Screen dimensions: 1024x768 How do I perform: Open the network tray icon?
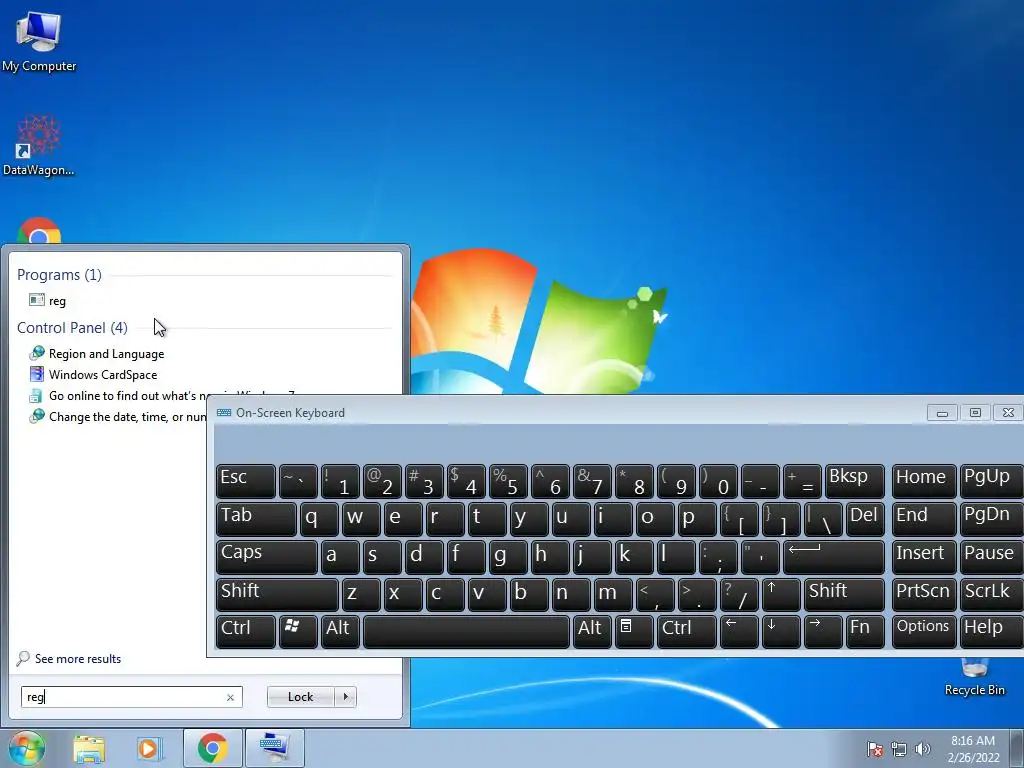point(899,749)
